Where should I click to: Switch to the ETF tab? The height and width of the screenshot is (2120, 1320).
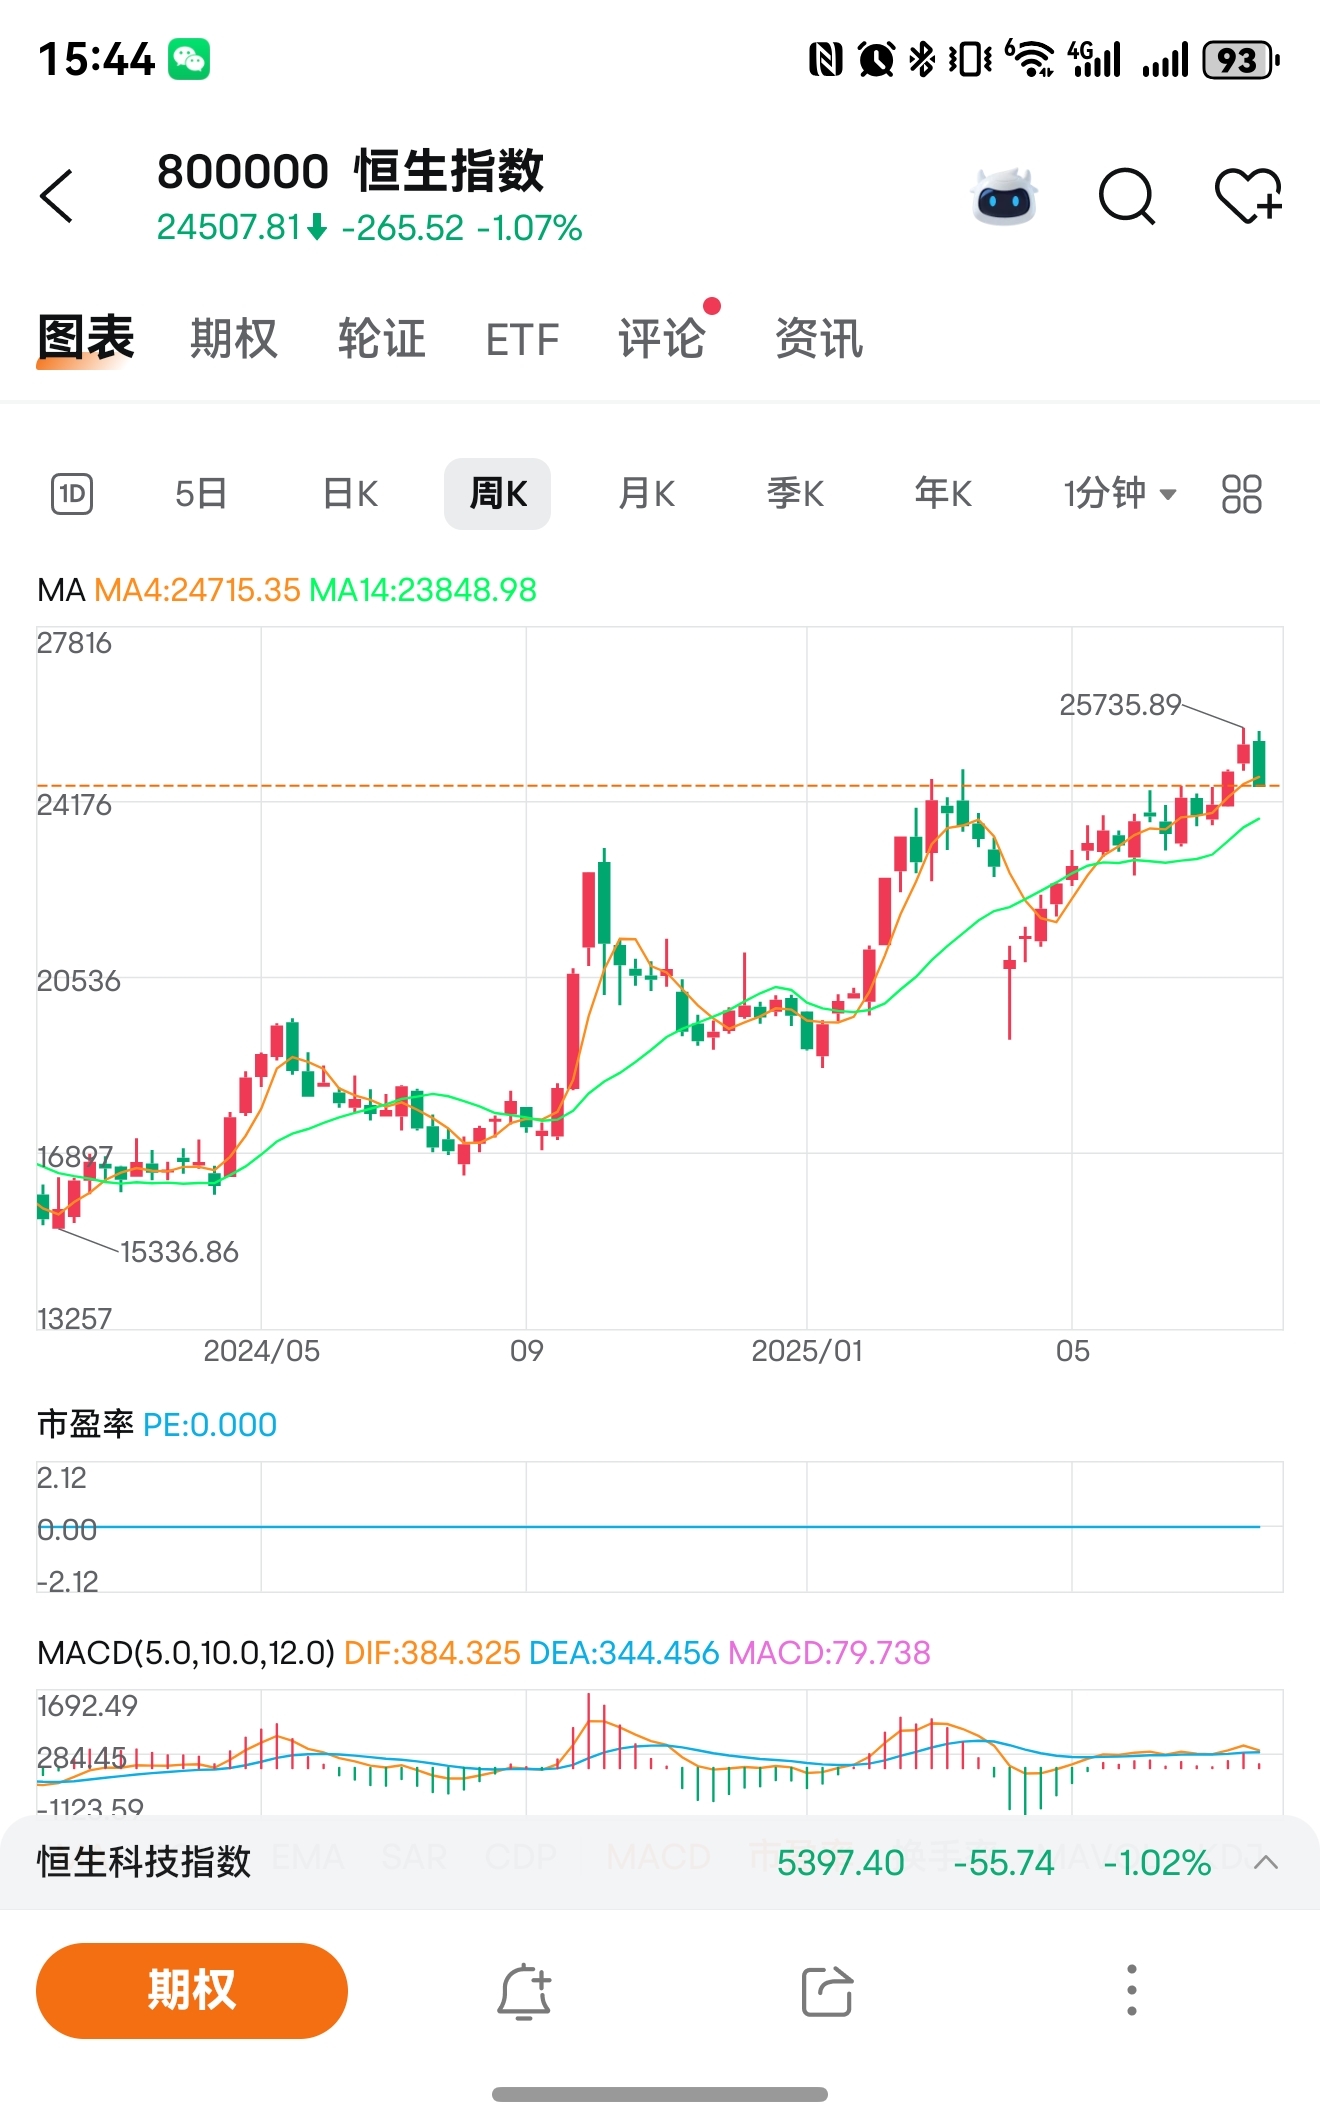522,340
